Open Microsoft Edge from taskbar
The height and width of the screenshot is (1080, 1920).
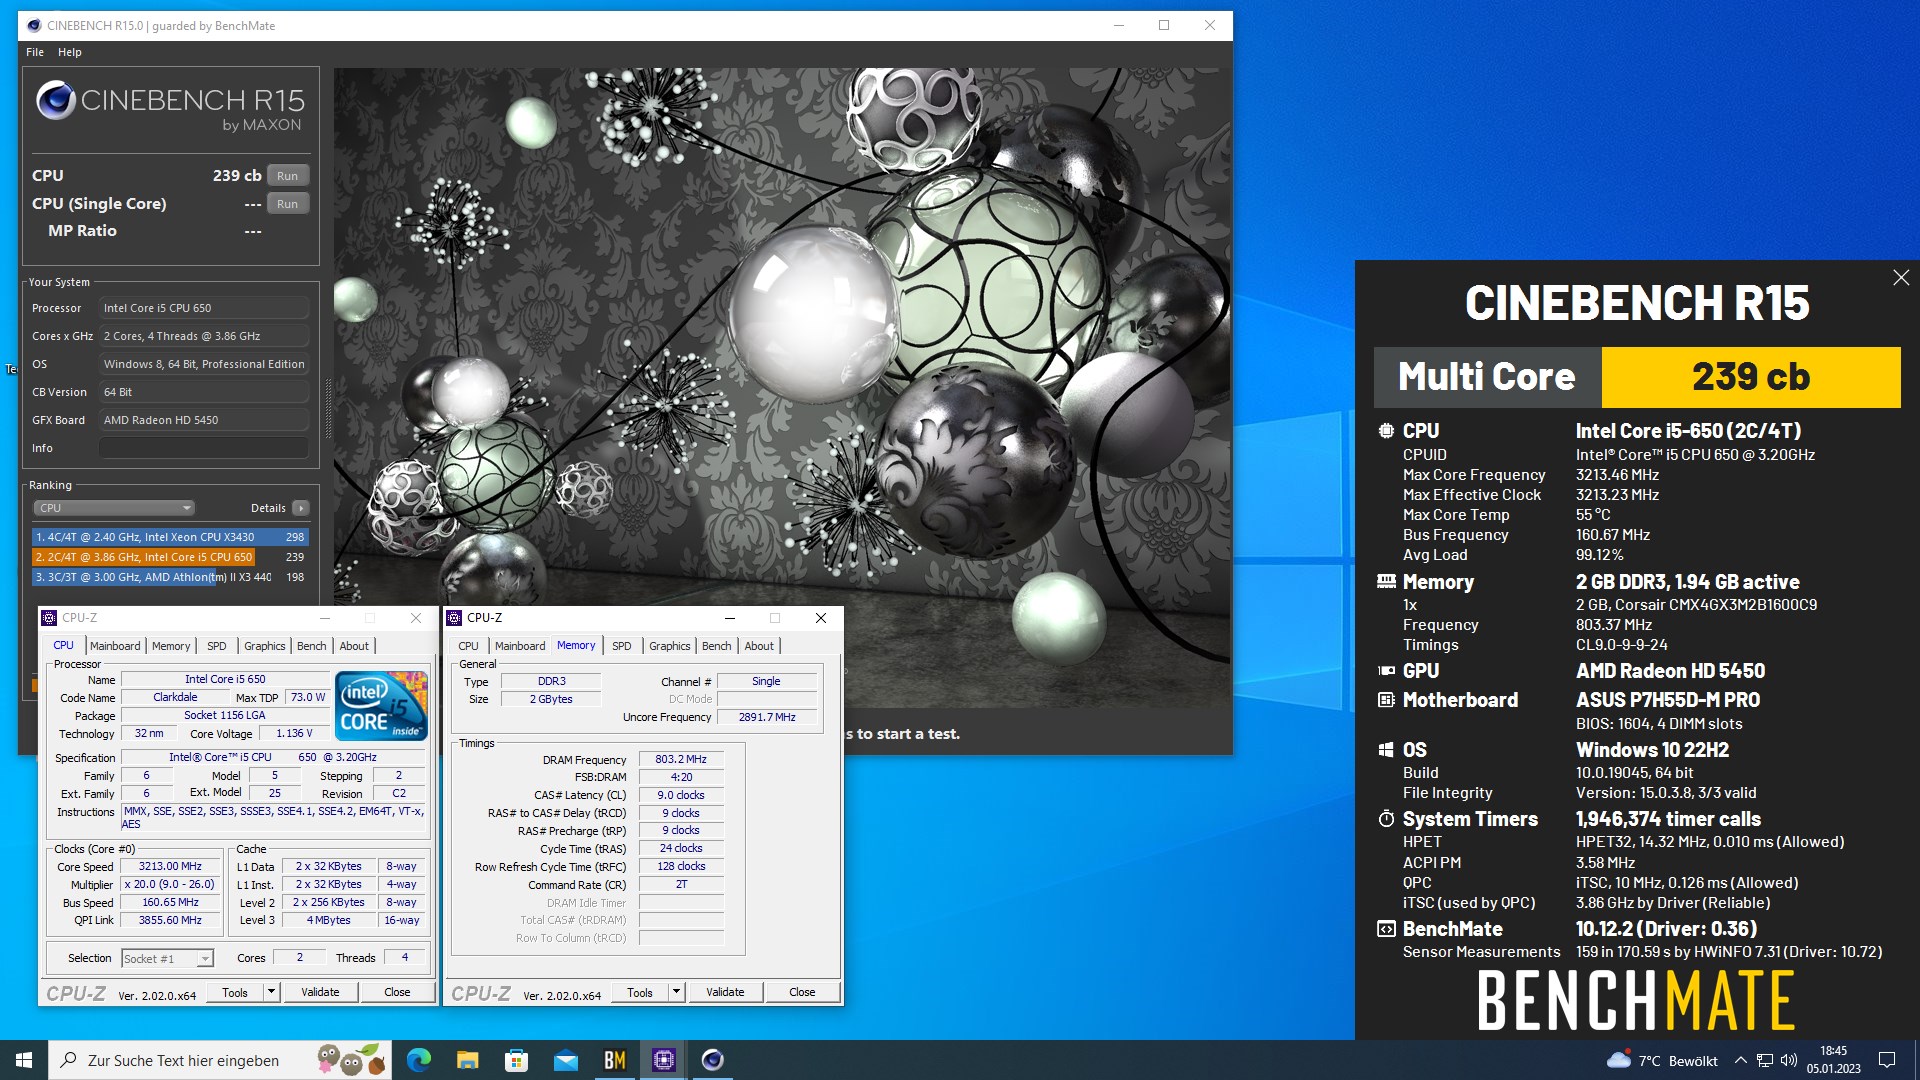click(419, 1060)
